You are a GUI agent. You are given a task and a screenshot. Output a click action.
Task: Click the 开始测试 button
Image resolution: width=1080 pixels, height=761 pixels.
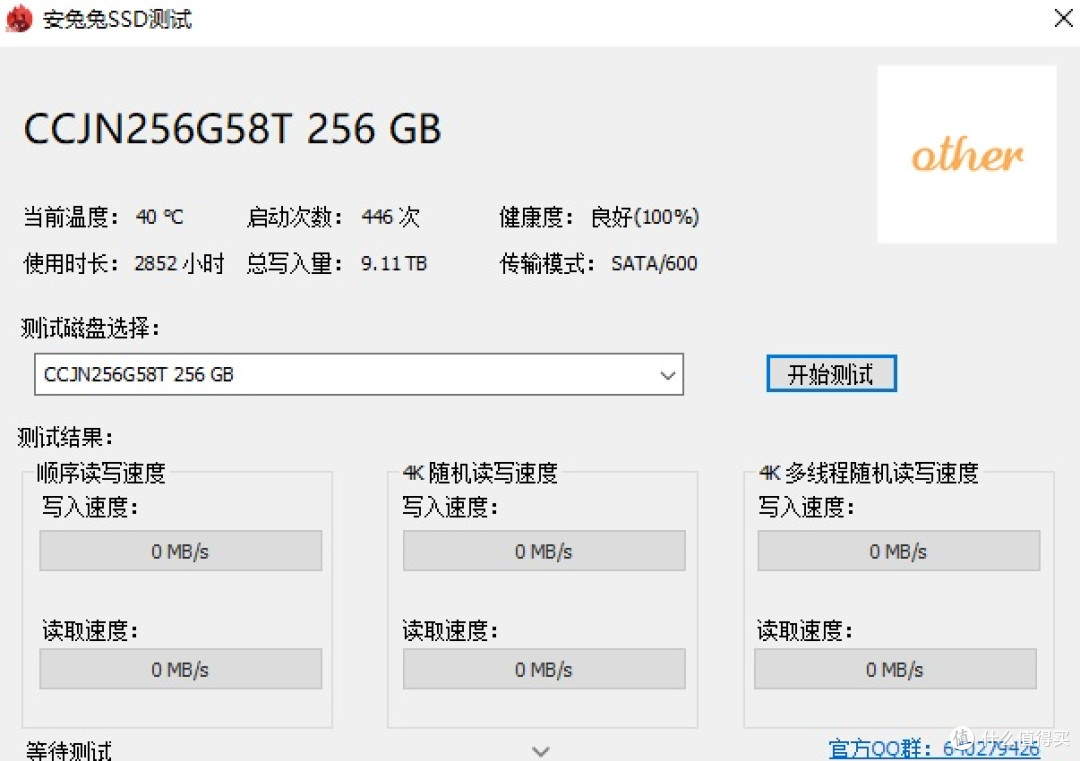831,374
